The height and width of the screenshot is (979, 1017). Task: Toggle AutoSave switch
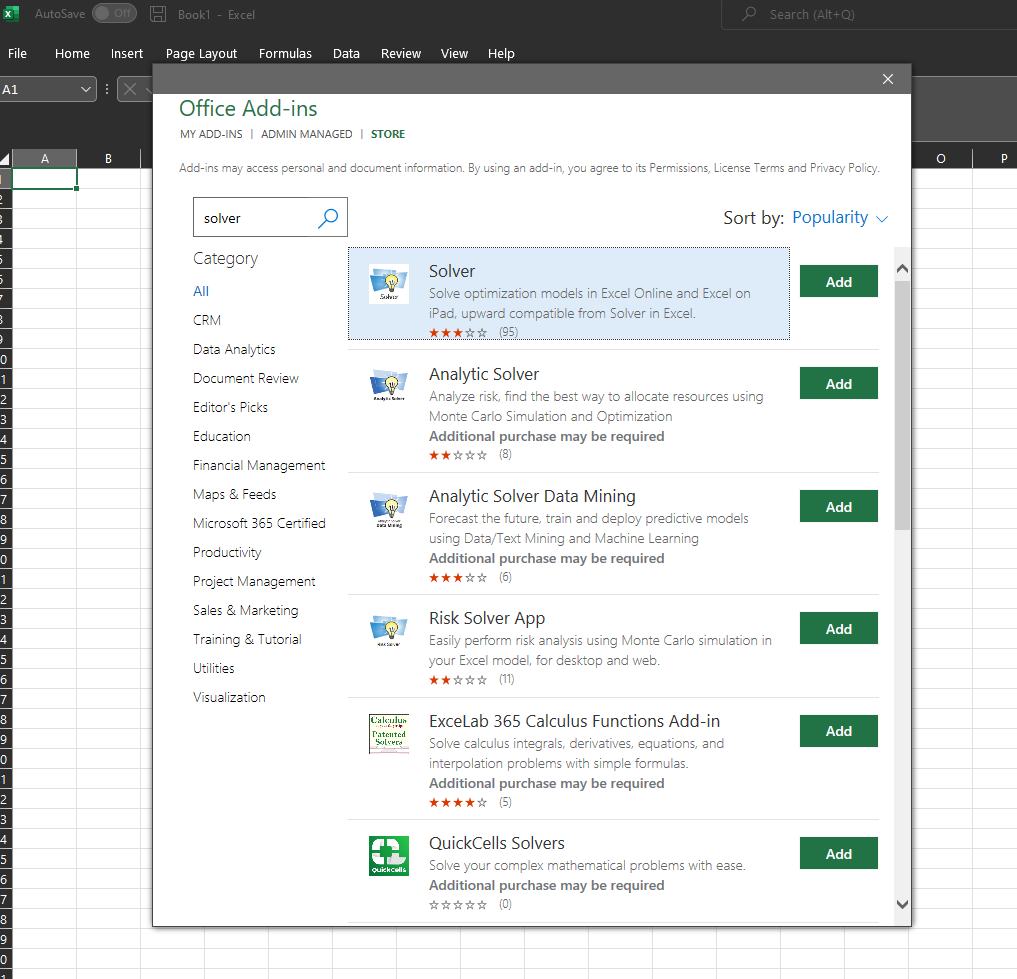(x=114, y=13)
